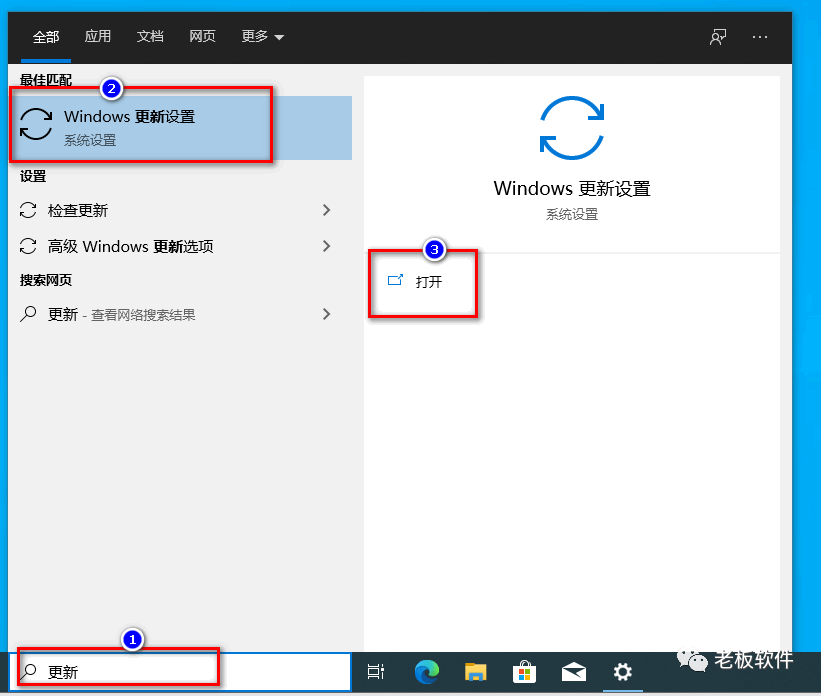Open the Mail app from the taskbar
The height and width of the screenshot is (696, 821).
coord(574,672)
